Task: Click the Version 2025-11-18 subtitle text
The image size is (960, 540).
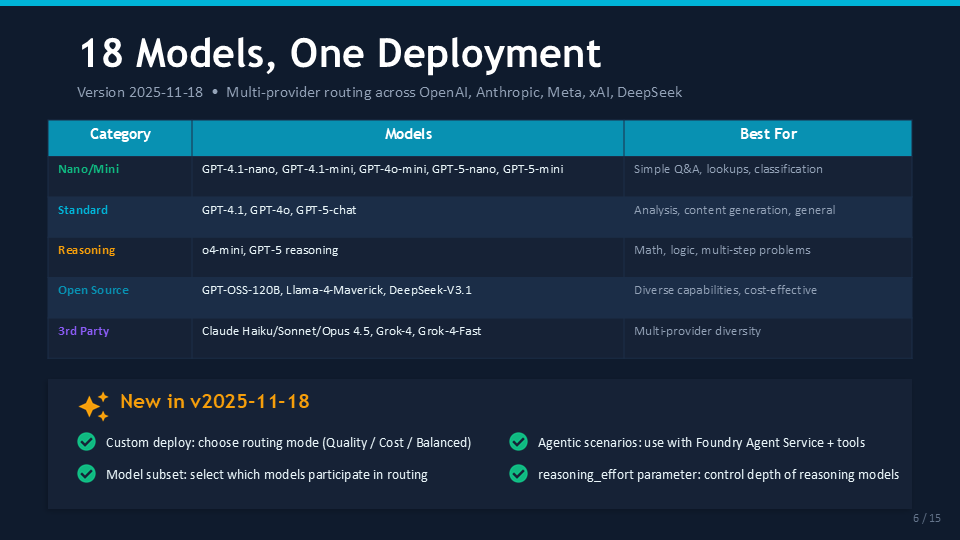Action: (380, 92)
